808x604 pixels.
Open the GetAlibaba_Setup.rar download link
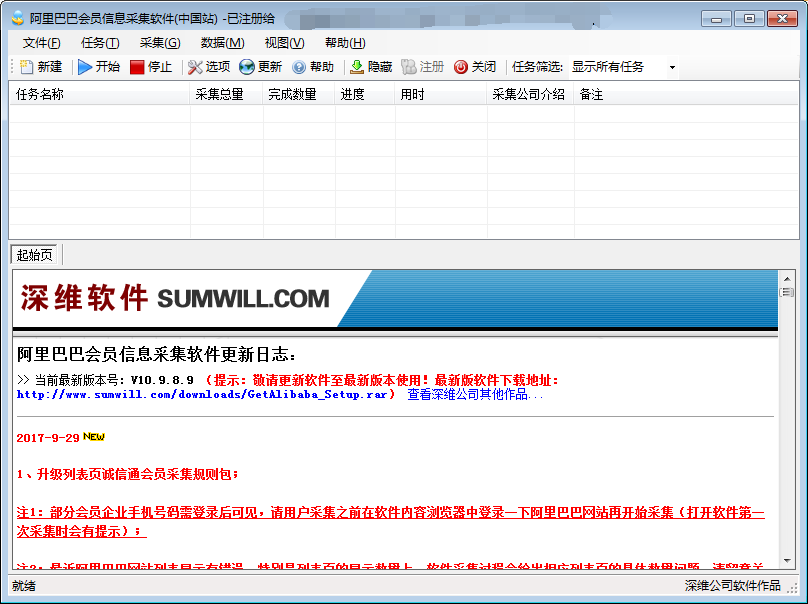(202, 394)
